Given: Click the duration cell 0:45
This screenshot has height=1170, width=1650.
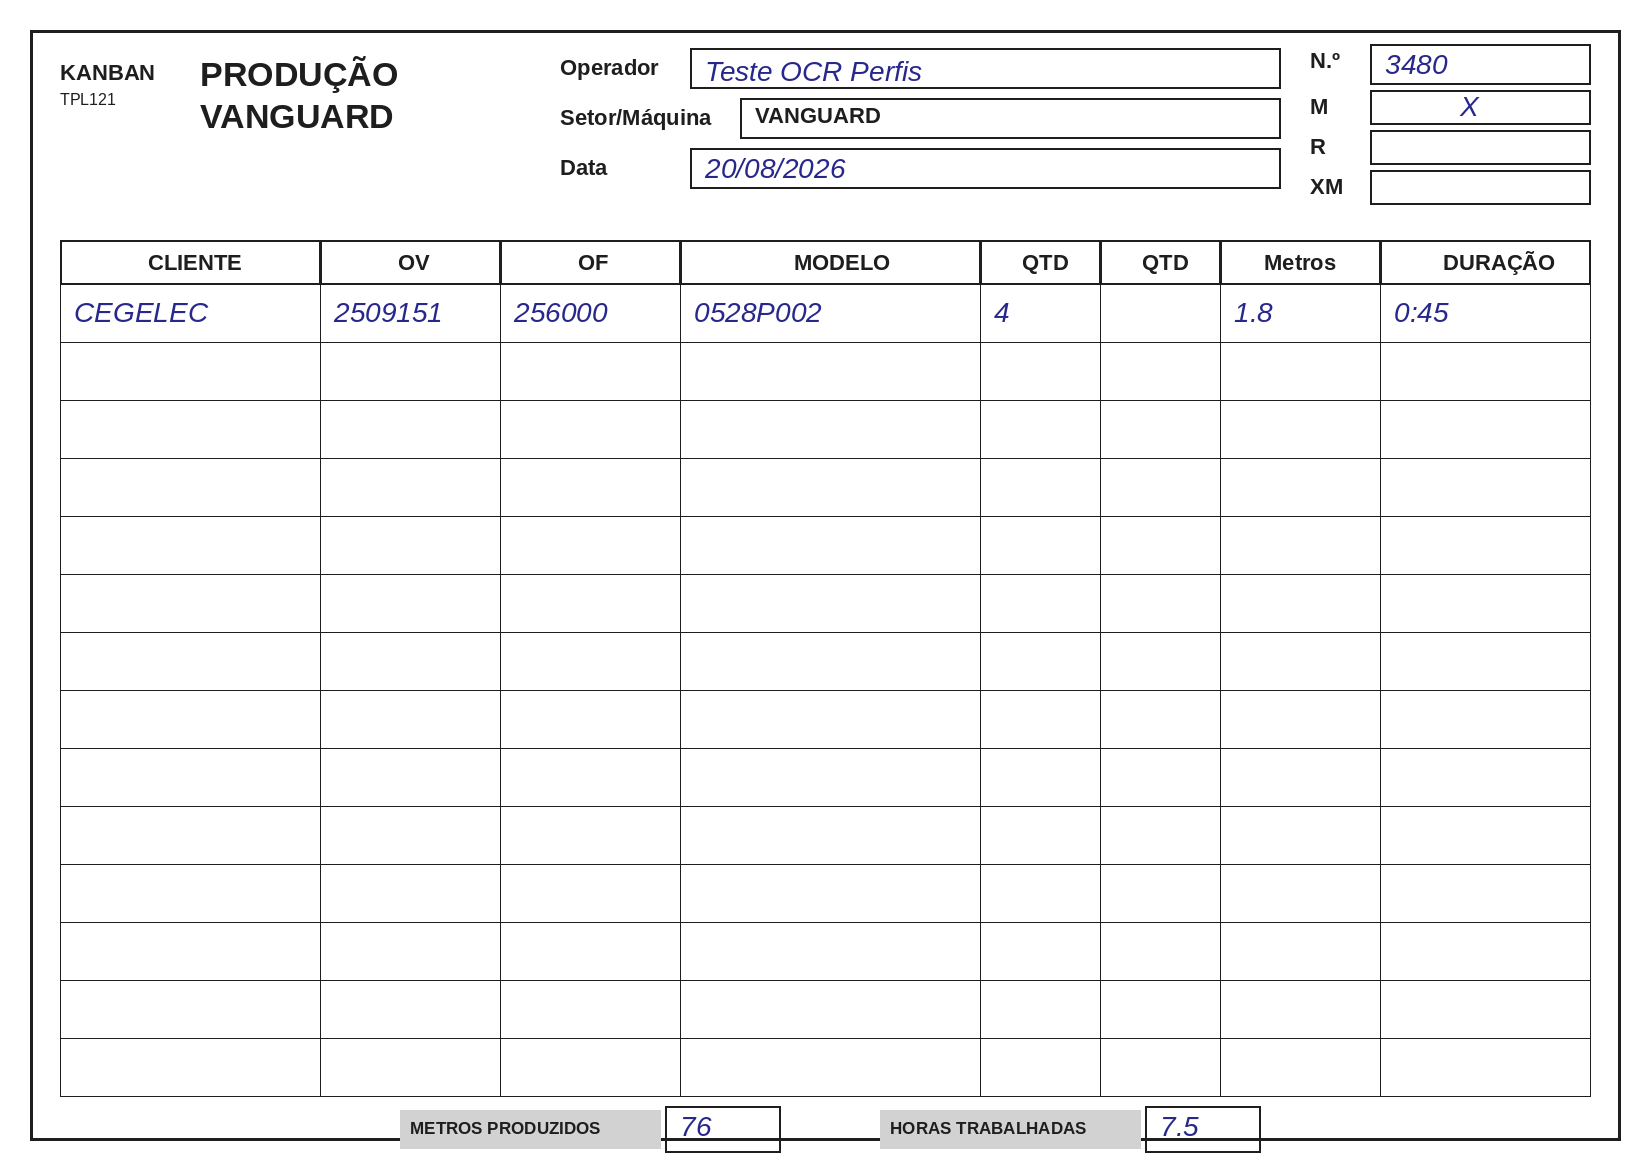Looking at the screenshot, I should (1486, 314).
